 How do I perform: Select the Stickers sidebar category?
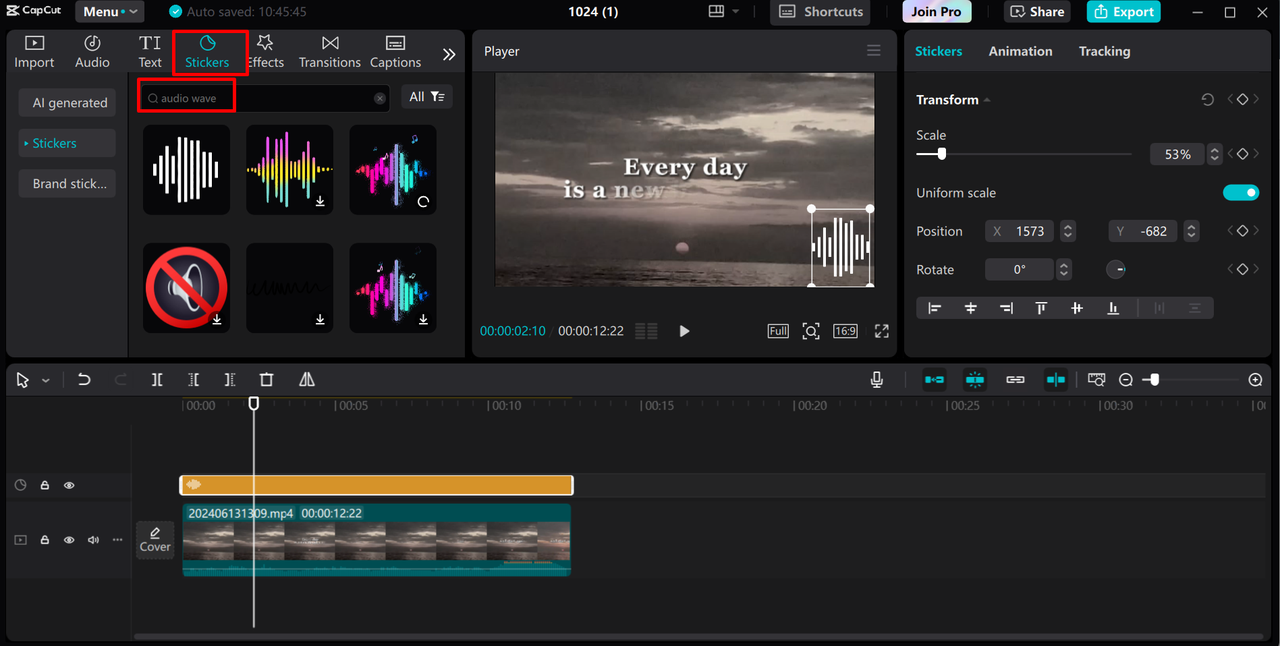click(67, 143)
